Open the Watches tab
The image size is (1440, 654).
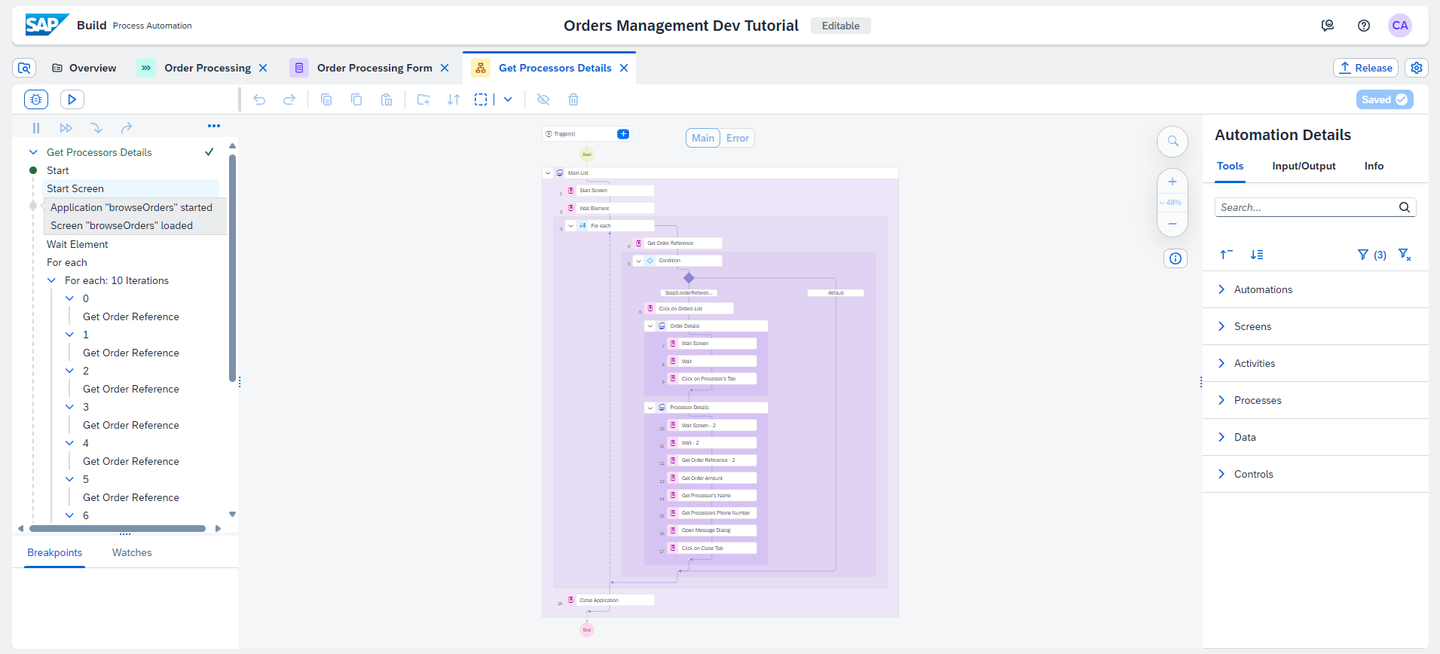[x=132, y=552]
